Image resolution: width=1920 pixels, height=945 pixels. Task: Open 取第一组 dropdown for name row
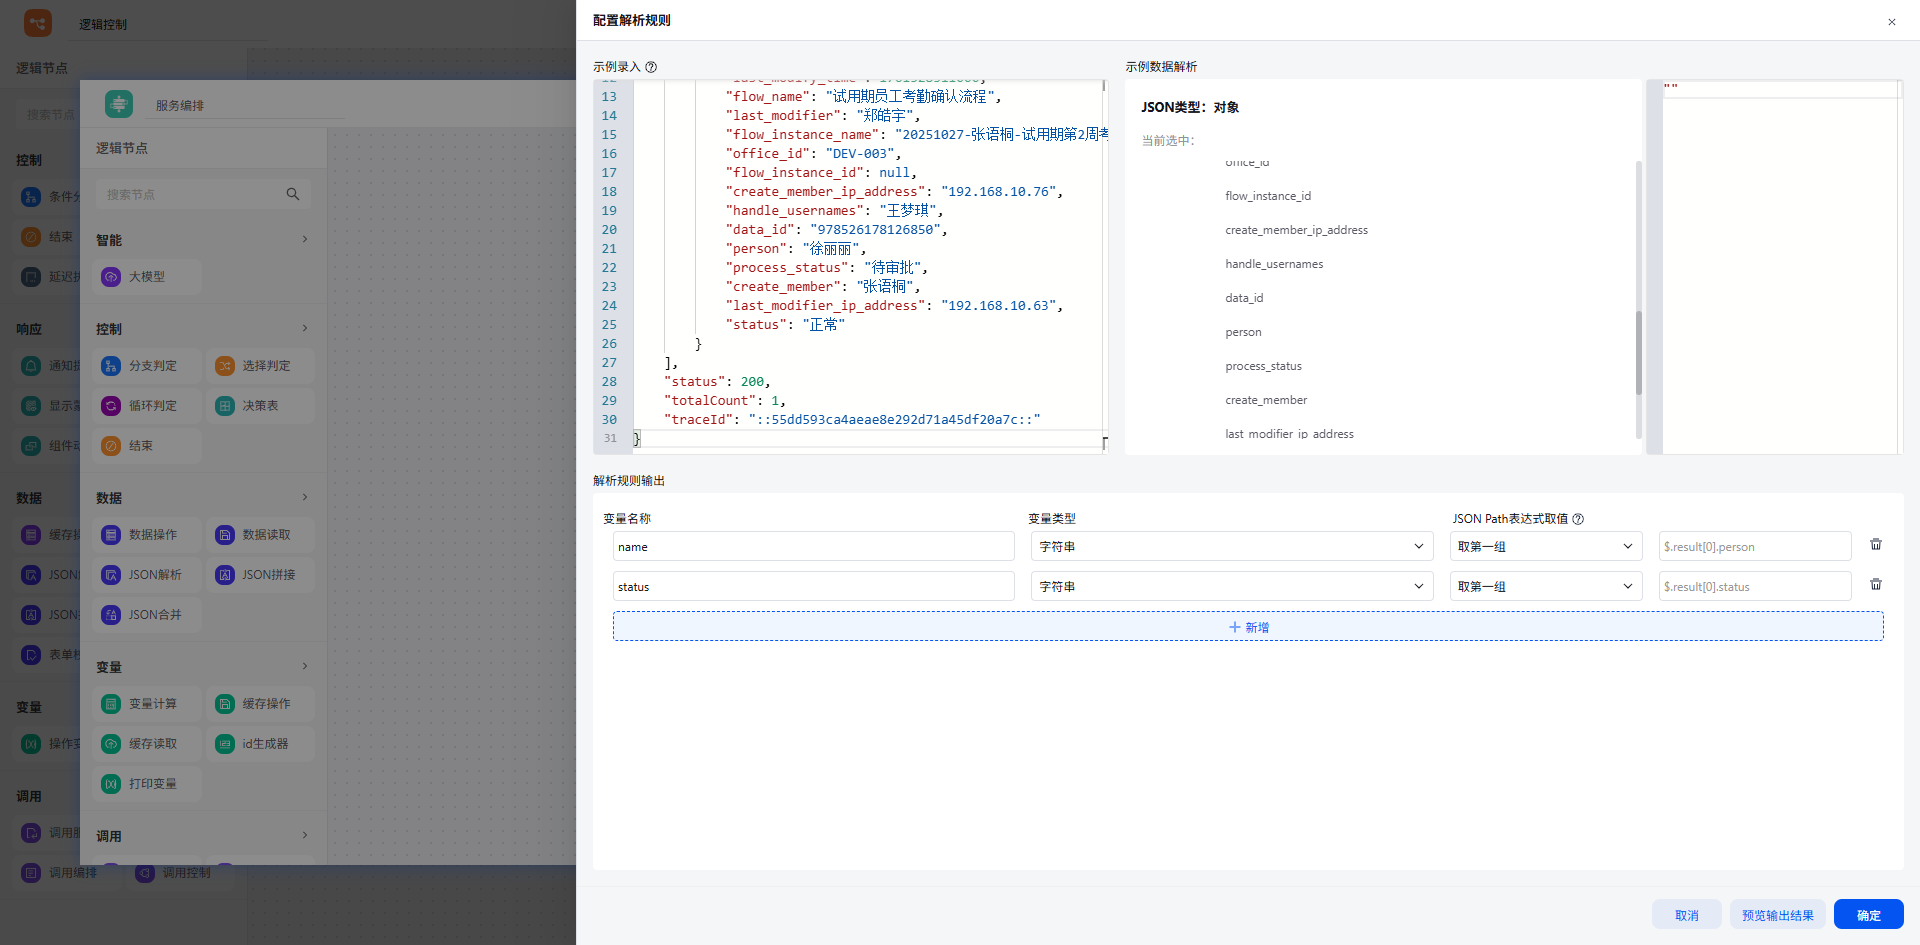coord(1545,546)
